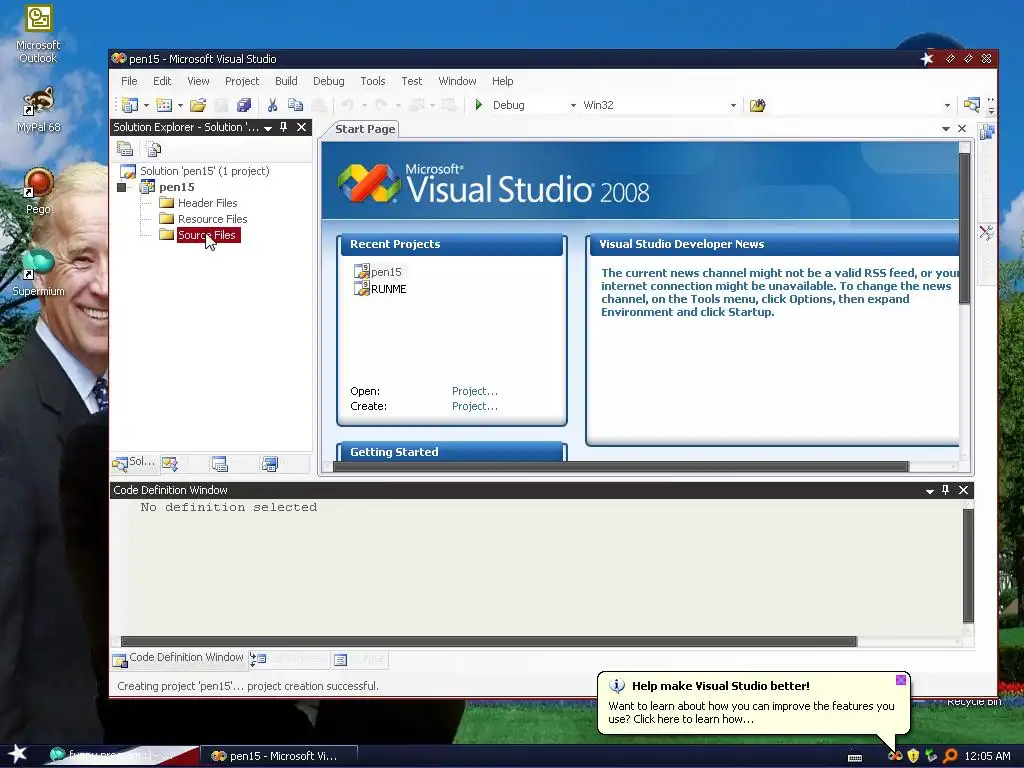The width and height of the screenshot is (1024, 768).
Task: Open Microsoft Outlook desktop shortcut
Action: pos(38,35)
